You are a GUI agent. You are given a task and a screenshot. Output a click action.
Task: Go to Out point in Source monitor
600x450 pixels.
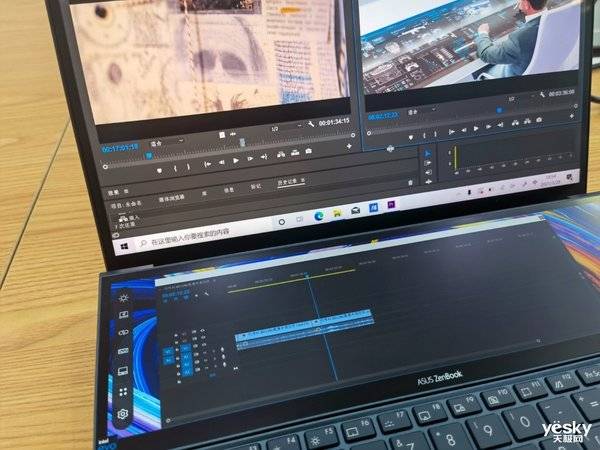[x=264, y=157]
